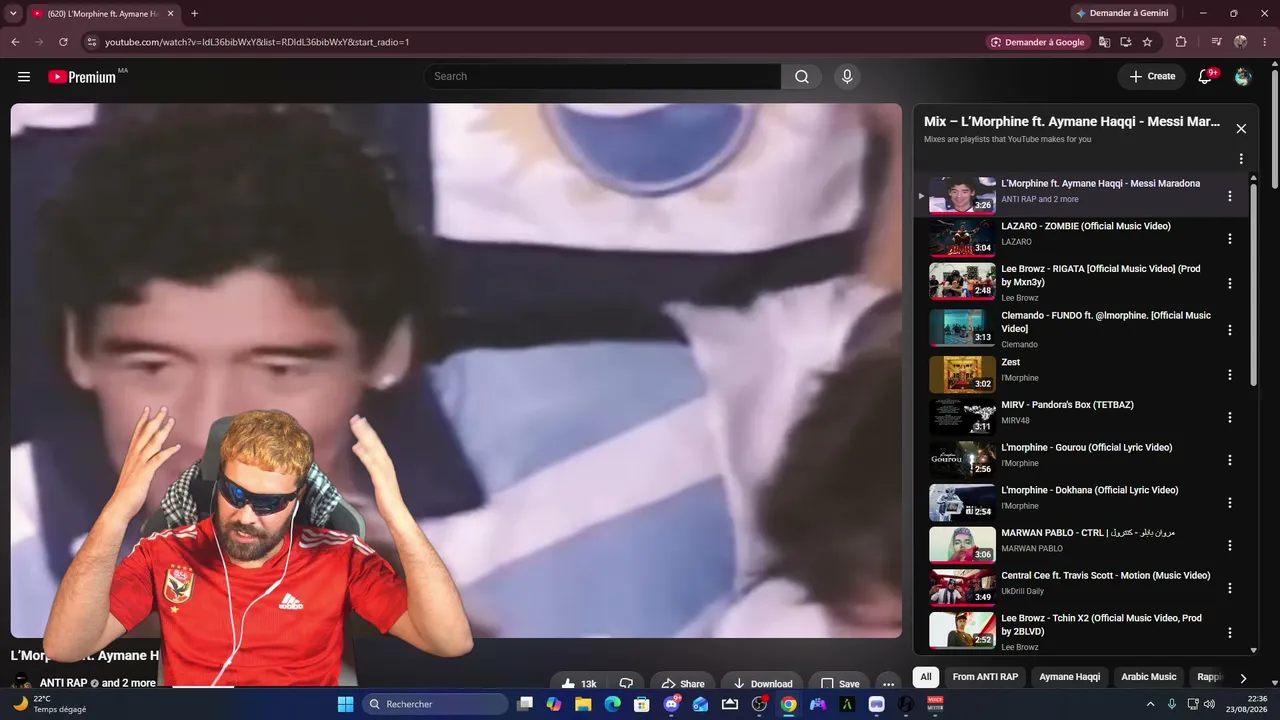Viewport: 1280px width, 720px height.
Task: Select the Aymane Haqqi chip
Action: [x=1069, y=677]
